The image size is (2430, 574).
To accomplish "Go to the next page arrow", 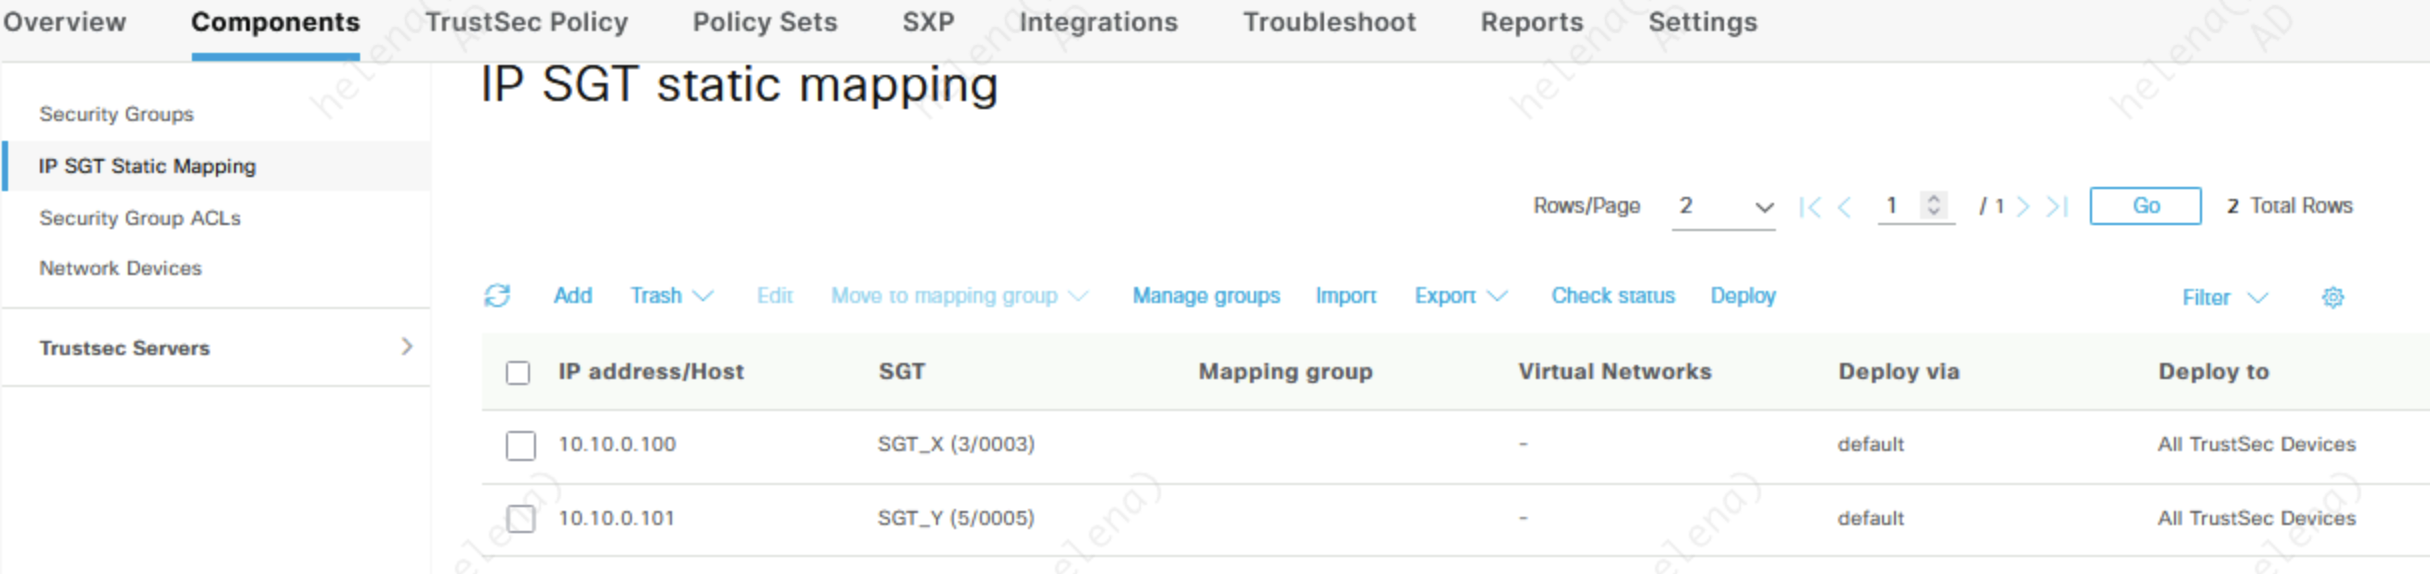I will tap(2023, 207).
